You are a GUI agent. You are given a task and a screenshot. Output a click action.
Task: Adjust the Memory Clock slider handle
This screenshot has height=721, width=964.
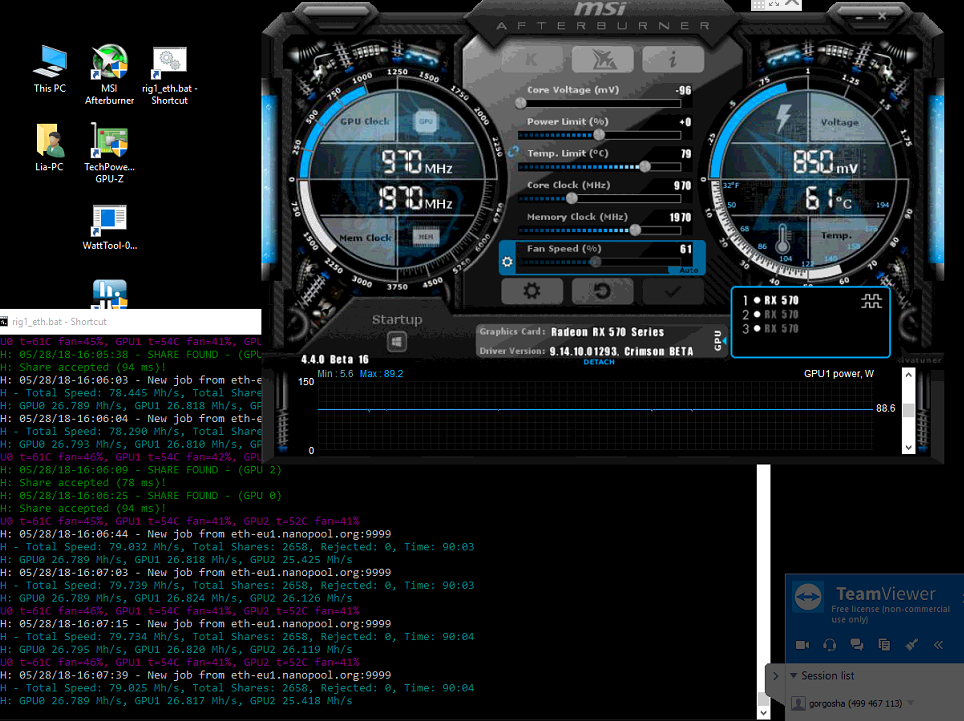click(635, 230)
